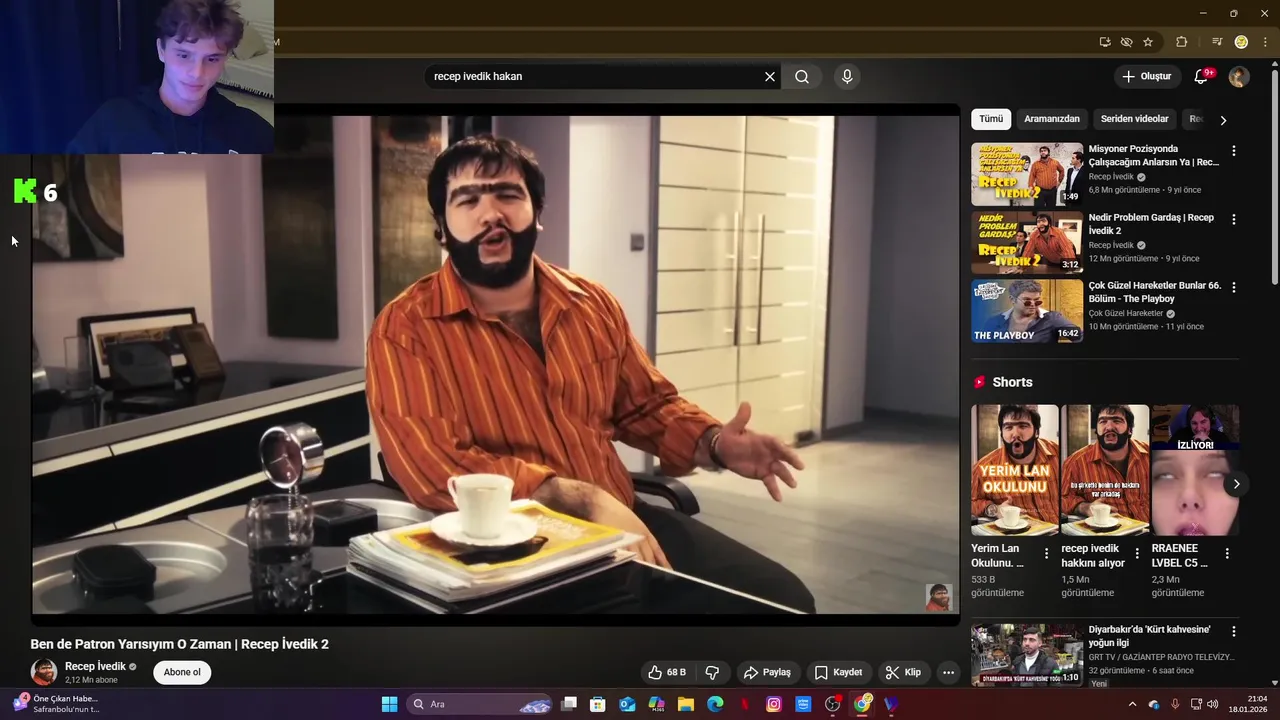Open more actions ellipsis under video

coord(948,672)
